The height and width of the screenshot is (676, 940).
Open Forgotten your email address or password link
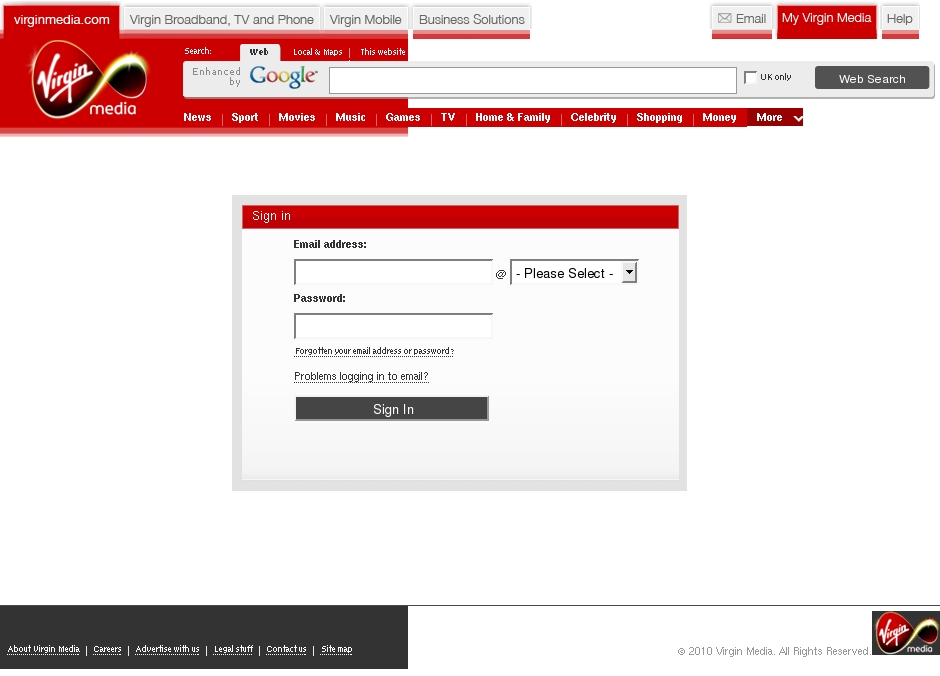point(374,351)
